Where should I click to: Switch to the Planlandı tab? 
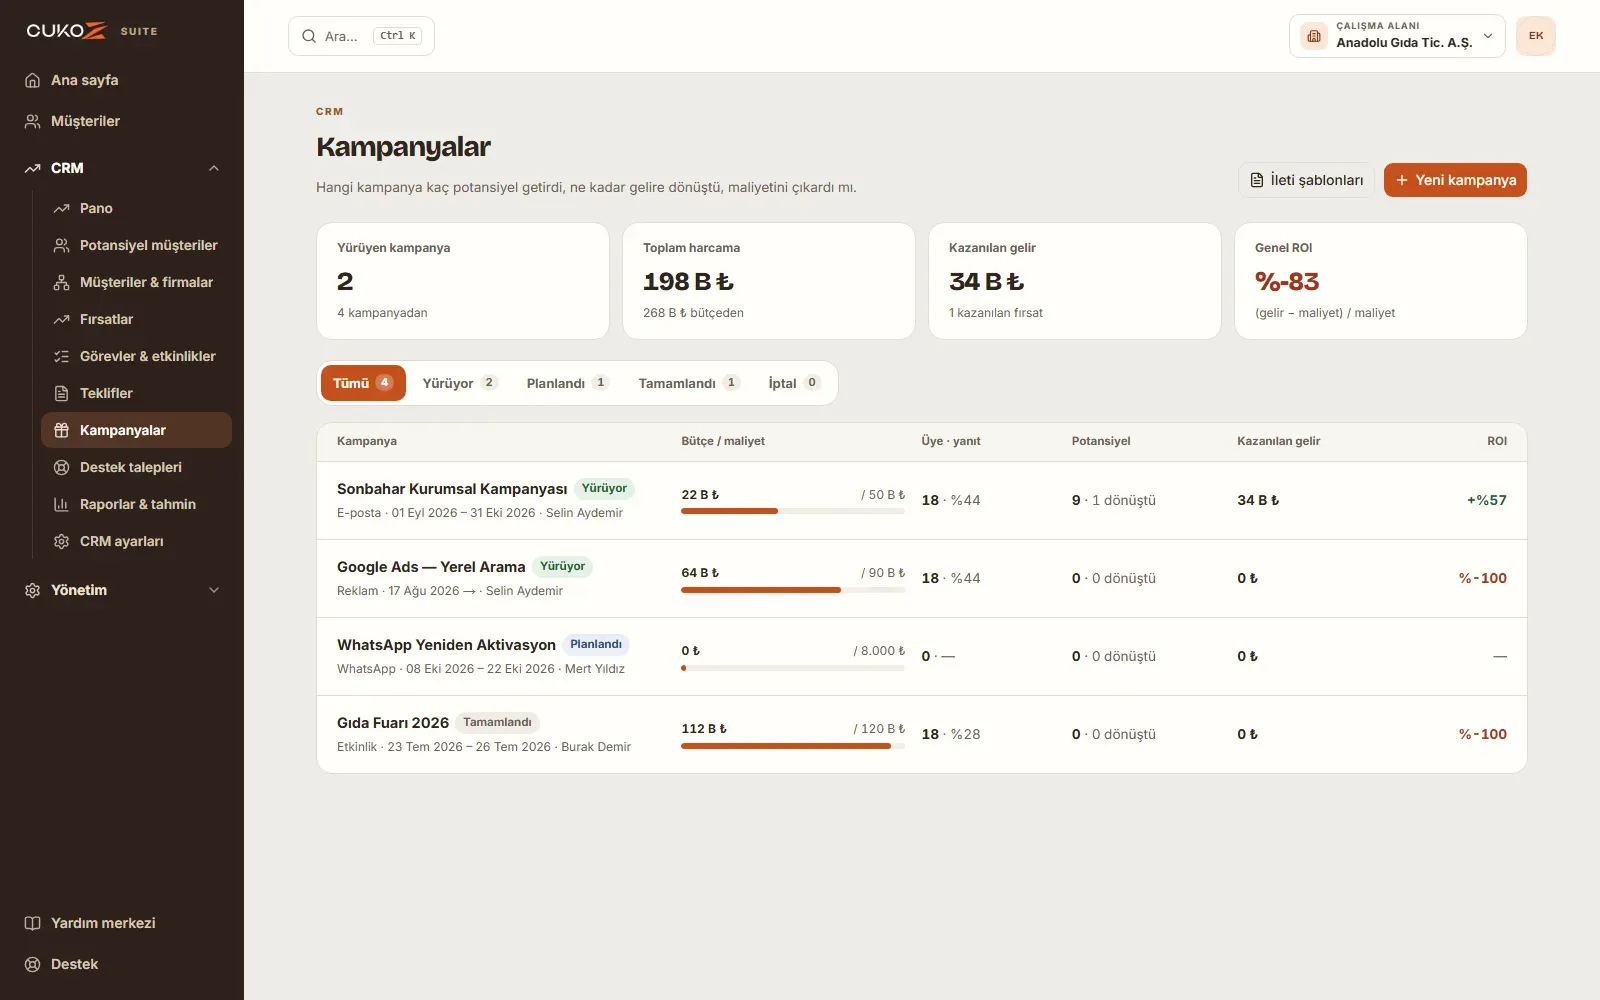(567, 383)
